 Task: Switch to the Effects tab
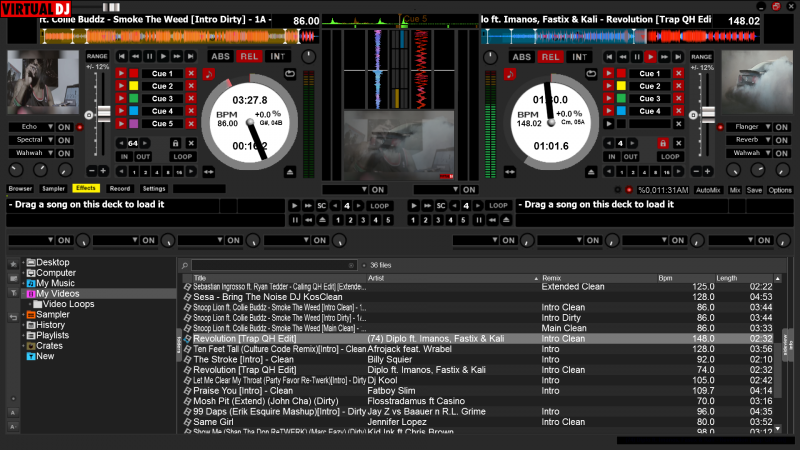[86, 188]
